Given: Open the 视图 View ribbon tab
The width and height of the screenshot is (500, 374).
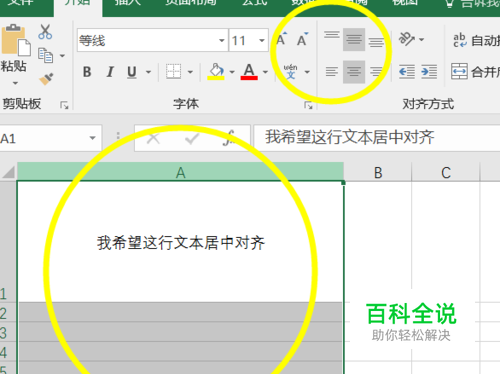Looking at the screenshot, I should coord(405,3).
